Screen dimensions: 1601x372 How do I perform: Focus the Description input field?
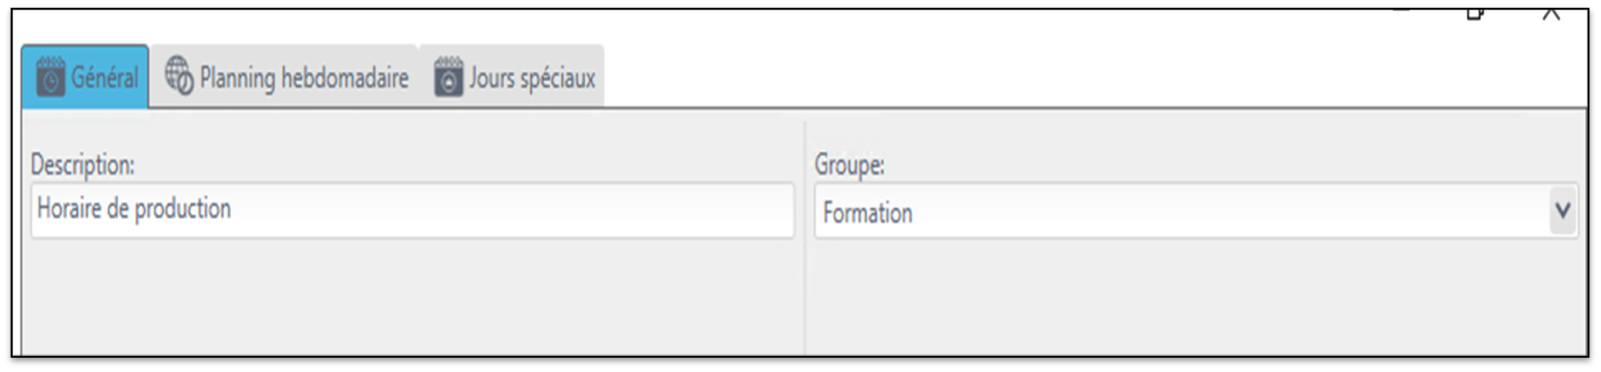click(412, 210)
